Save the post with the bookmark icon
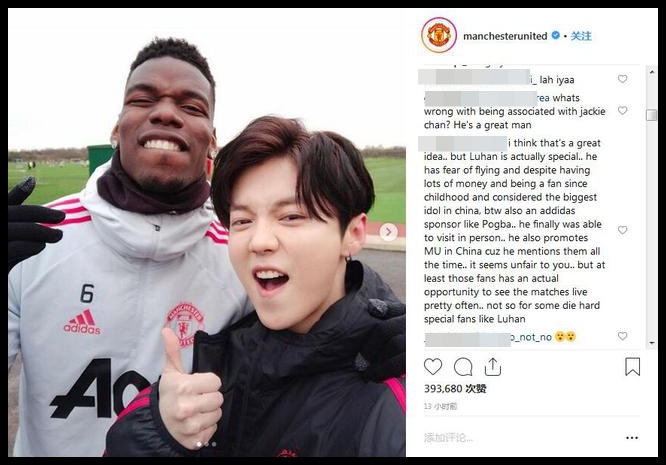 [632, 366]
